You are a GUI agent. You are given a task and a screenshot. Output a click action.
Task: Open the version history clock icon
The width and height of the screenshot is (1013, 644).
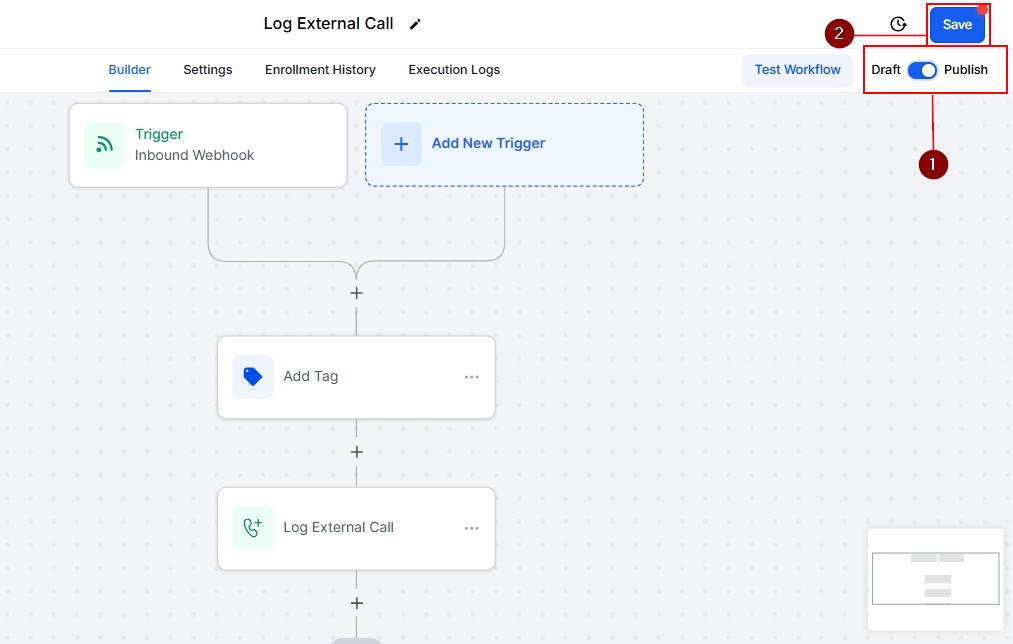[x=898, y=25]
